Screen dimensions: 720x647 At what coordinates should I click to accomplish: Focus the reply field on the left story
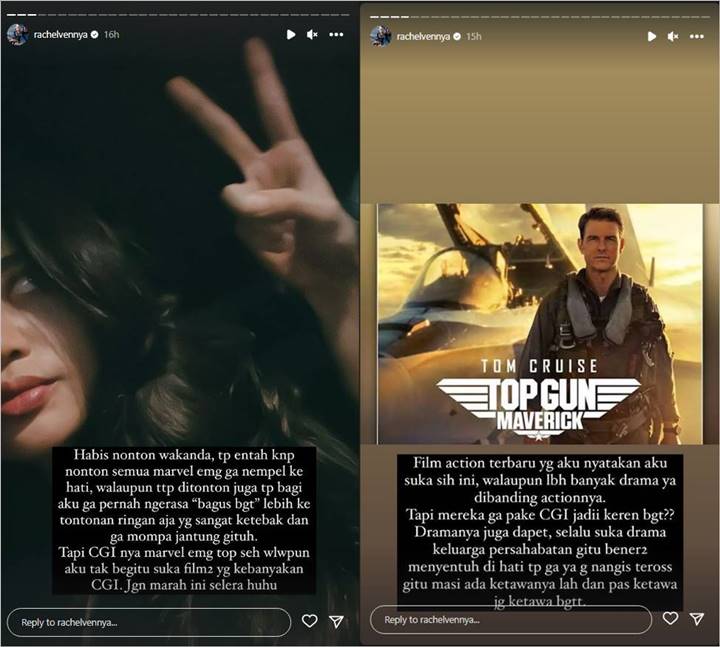coord(149,622)
